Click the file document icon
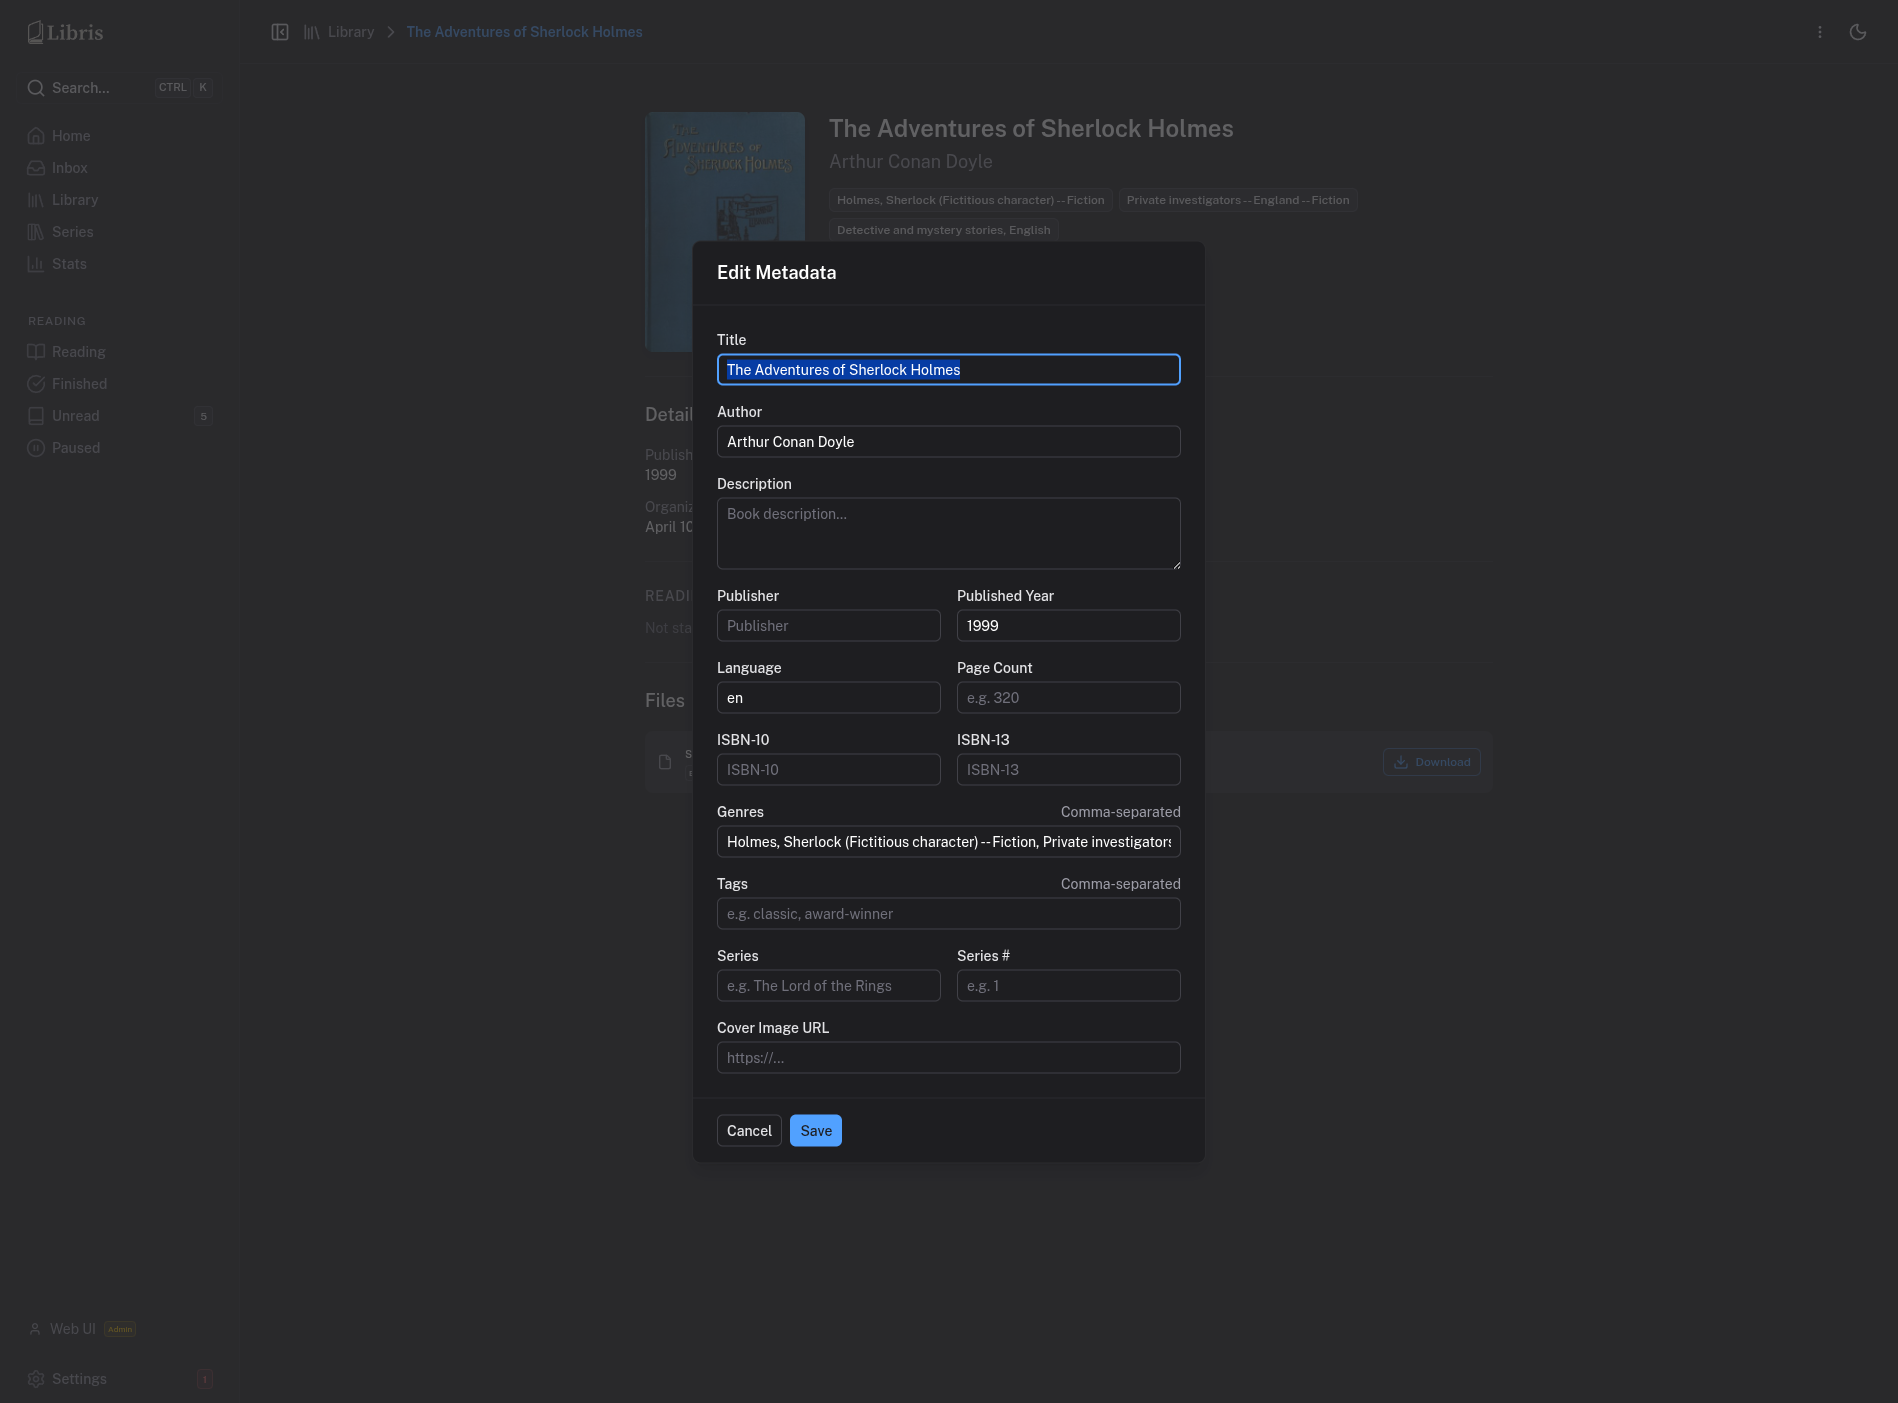The width and height of the screenshot is (1898, 1403). click(665, 762)
